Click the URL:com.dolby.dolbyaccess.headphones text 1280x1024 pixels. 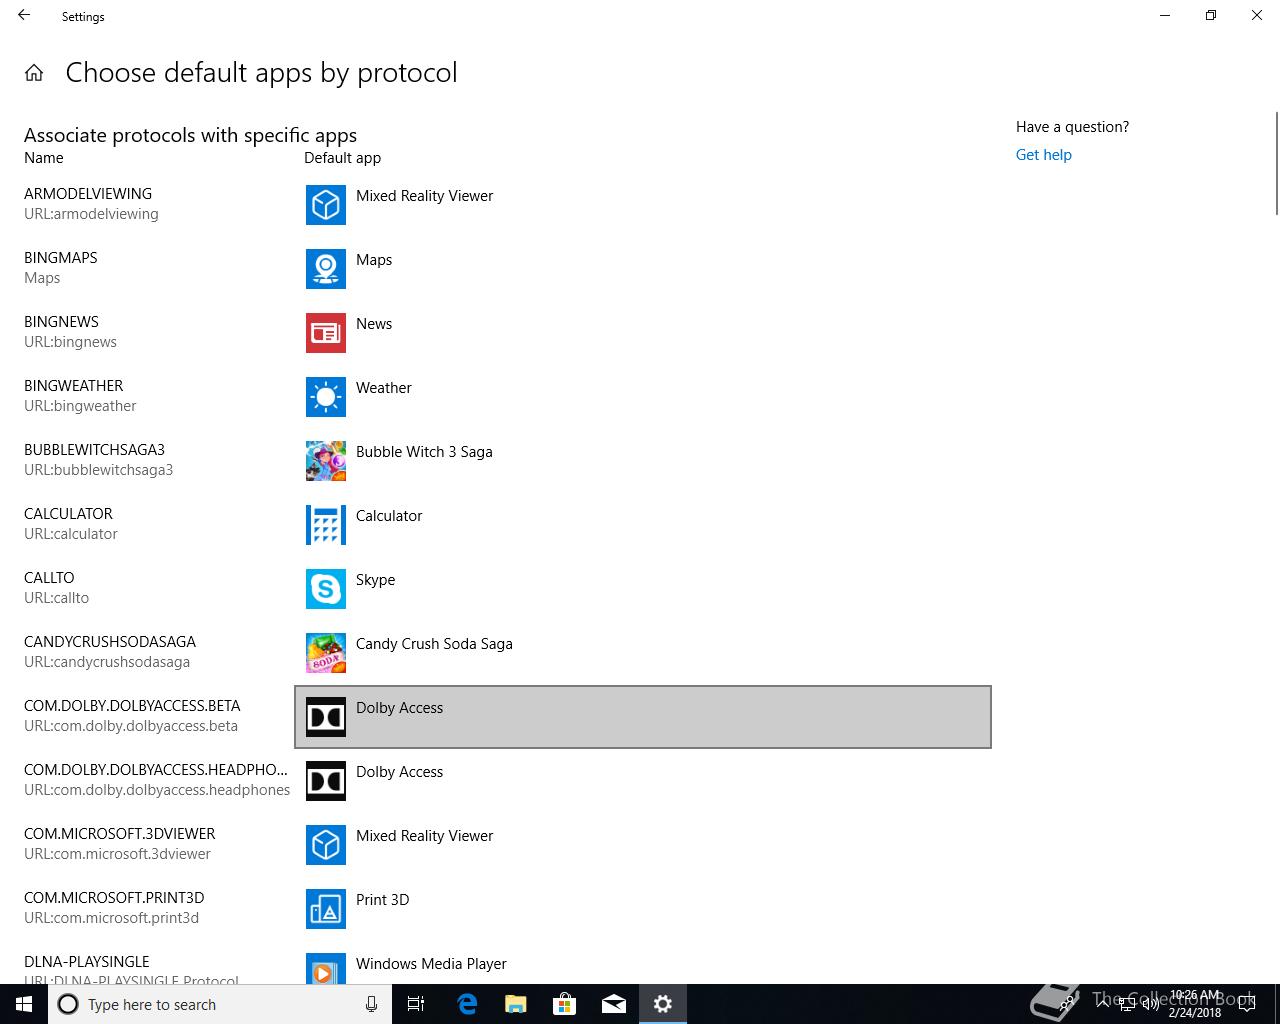tap(157, 790)
